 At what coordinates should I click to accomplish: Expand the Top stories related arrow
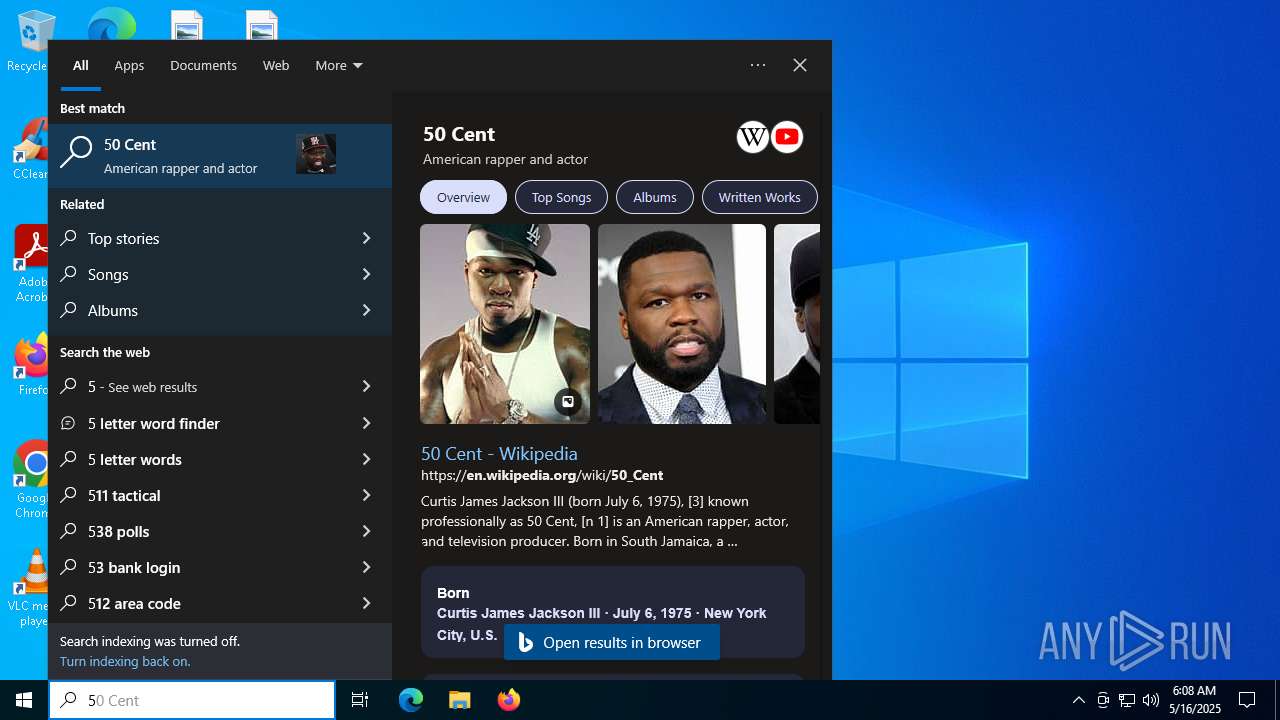click(x=366, y=238)
